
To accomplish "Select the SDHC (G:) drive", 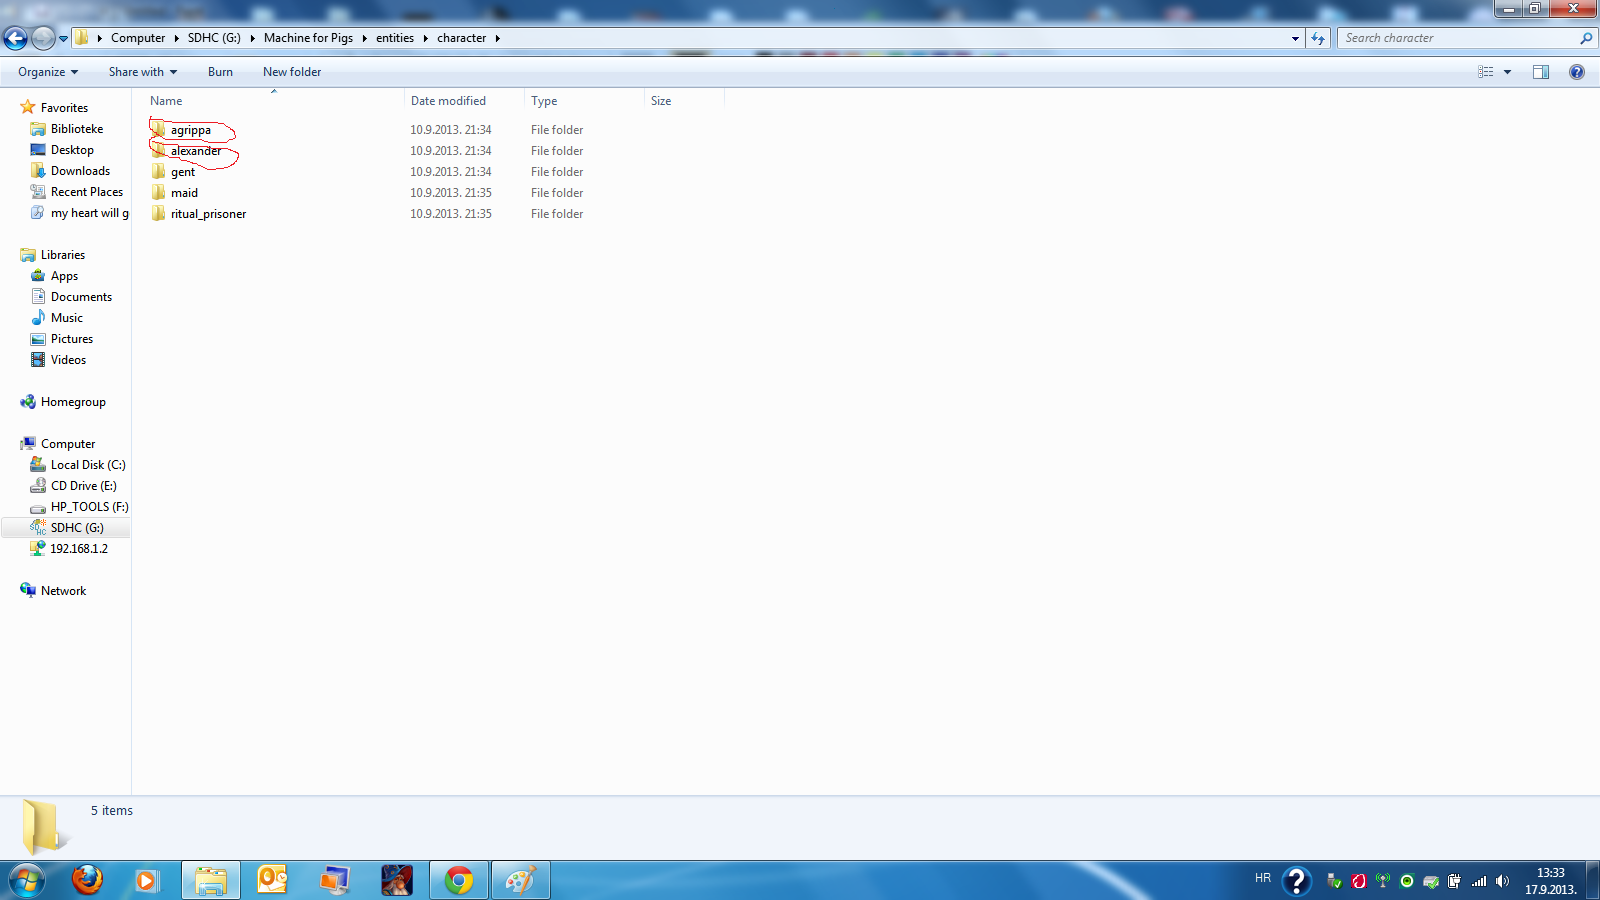I will tap(67, 528).
